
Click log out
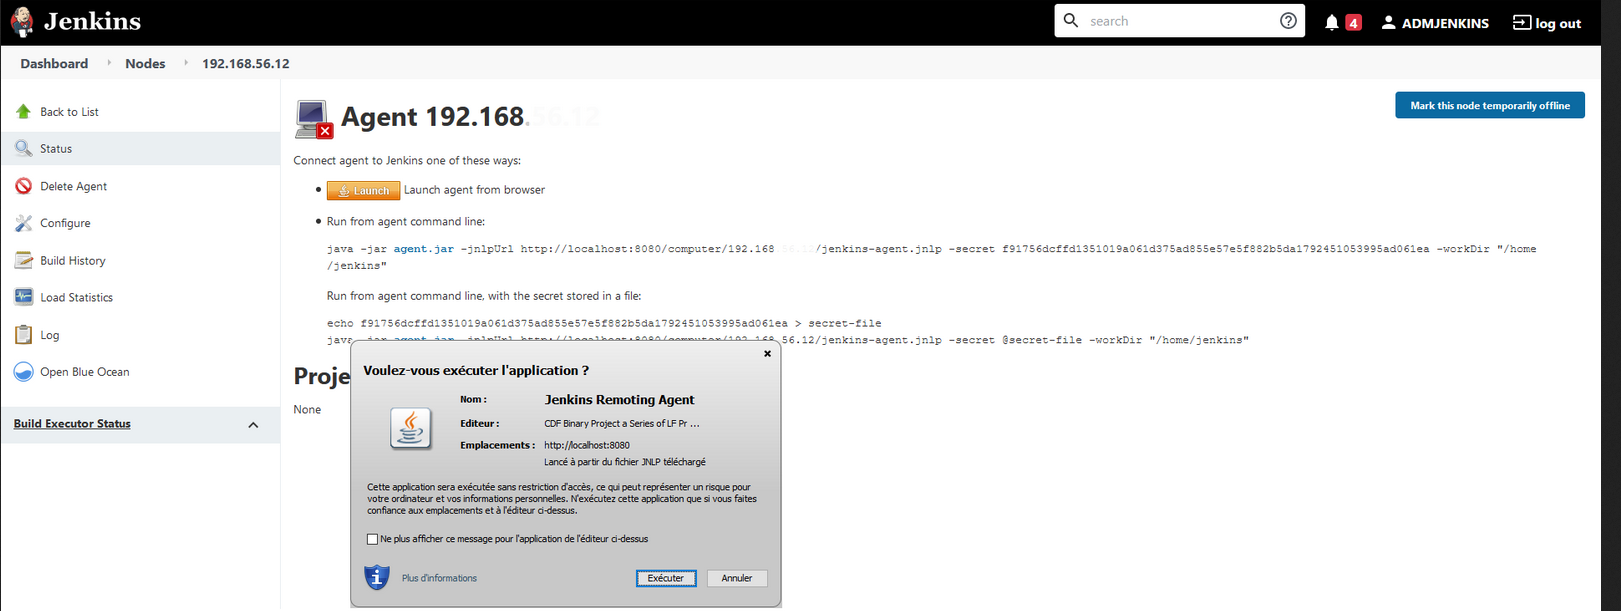click(x=1547, y=23)
